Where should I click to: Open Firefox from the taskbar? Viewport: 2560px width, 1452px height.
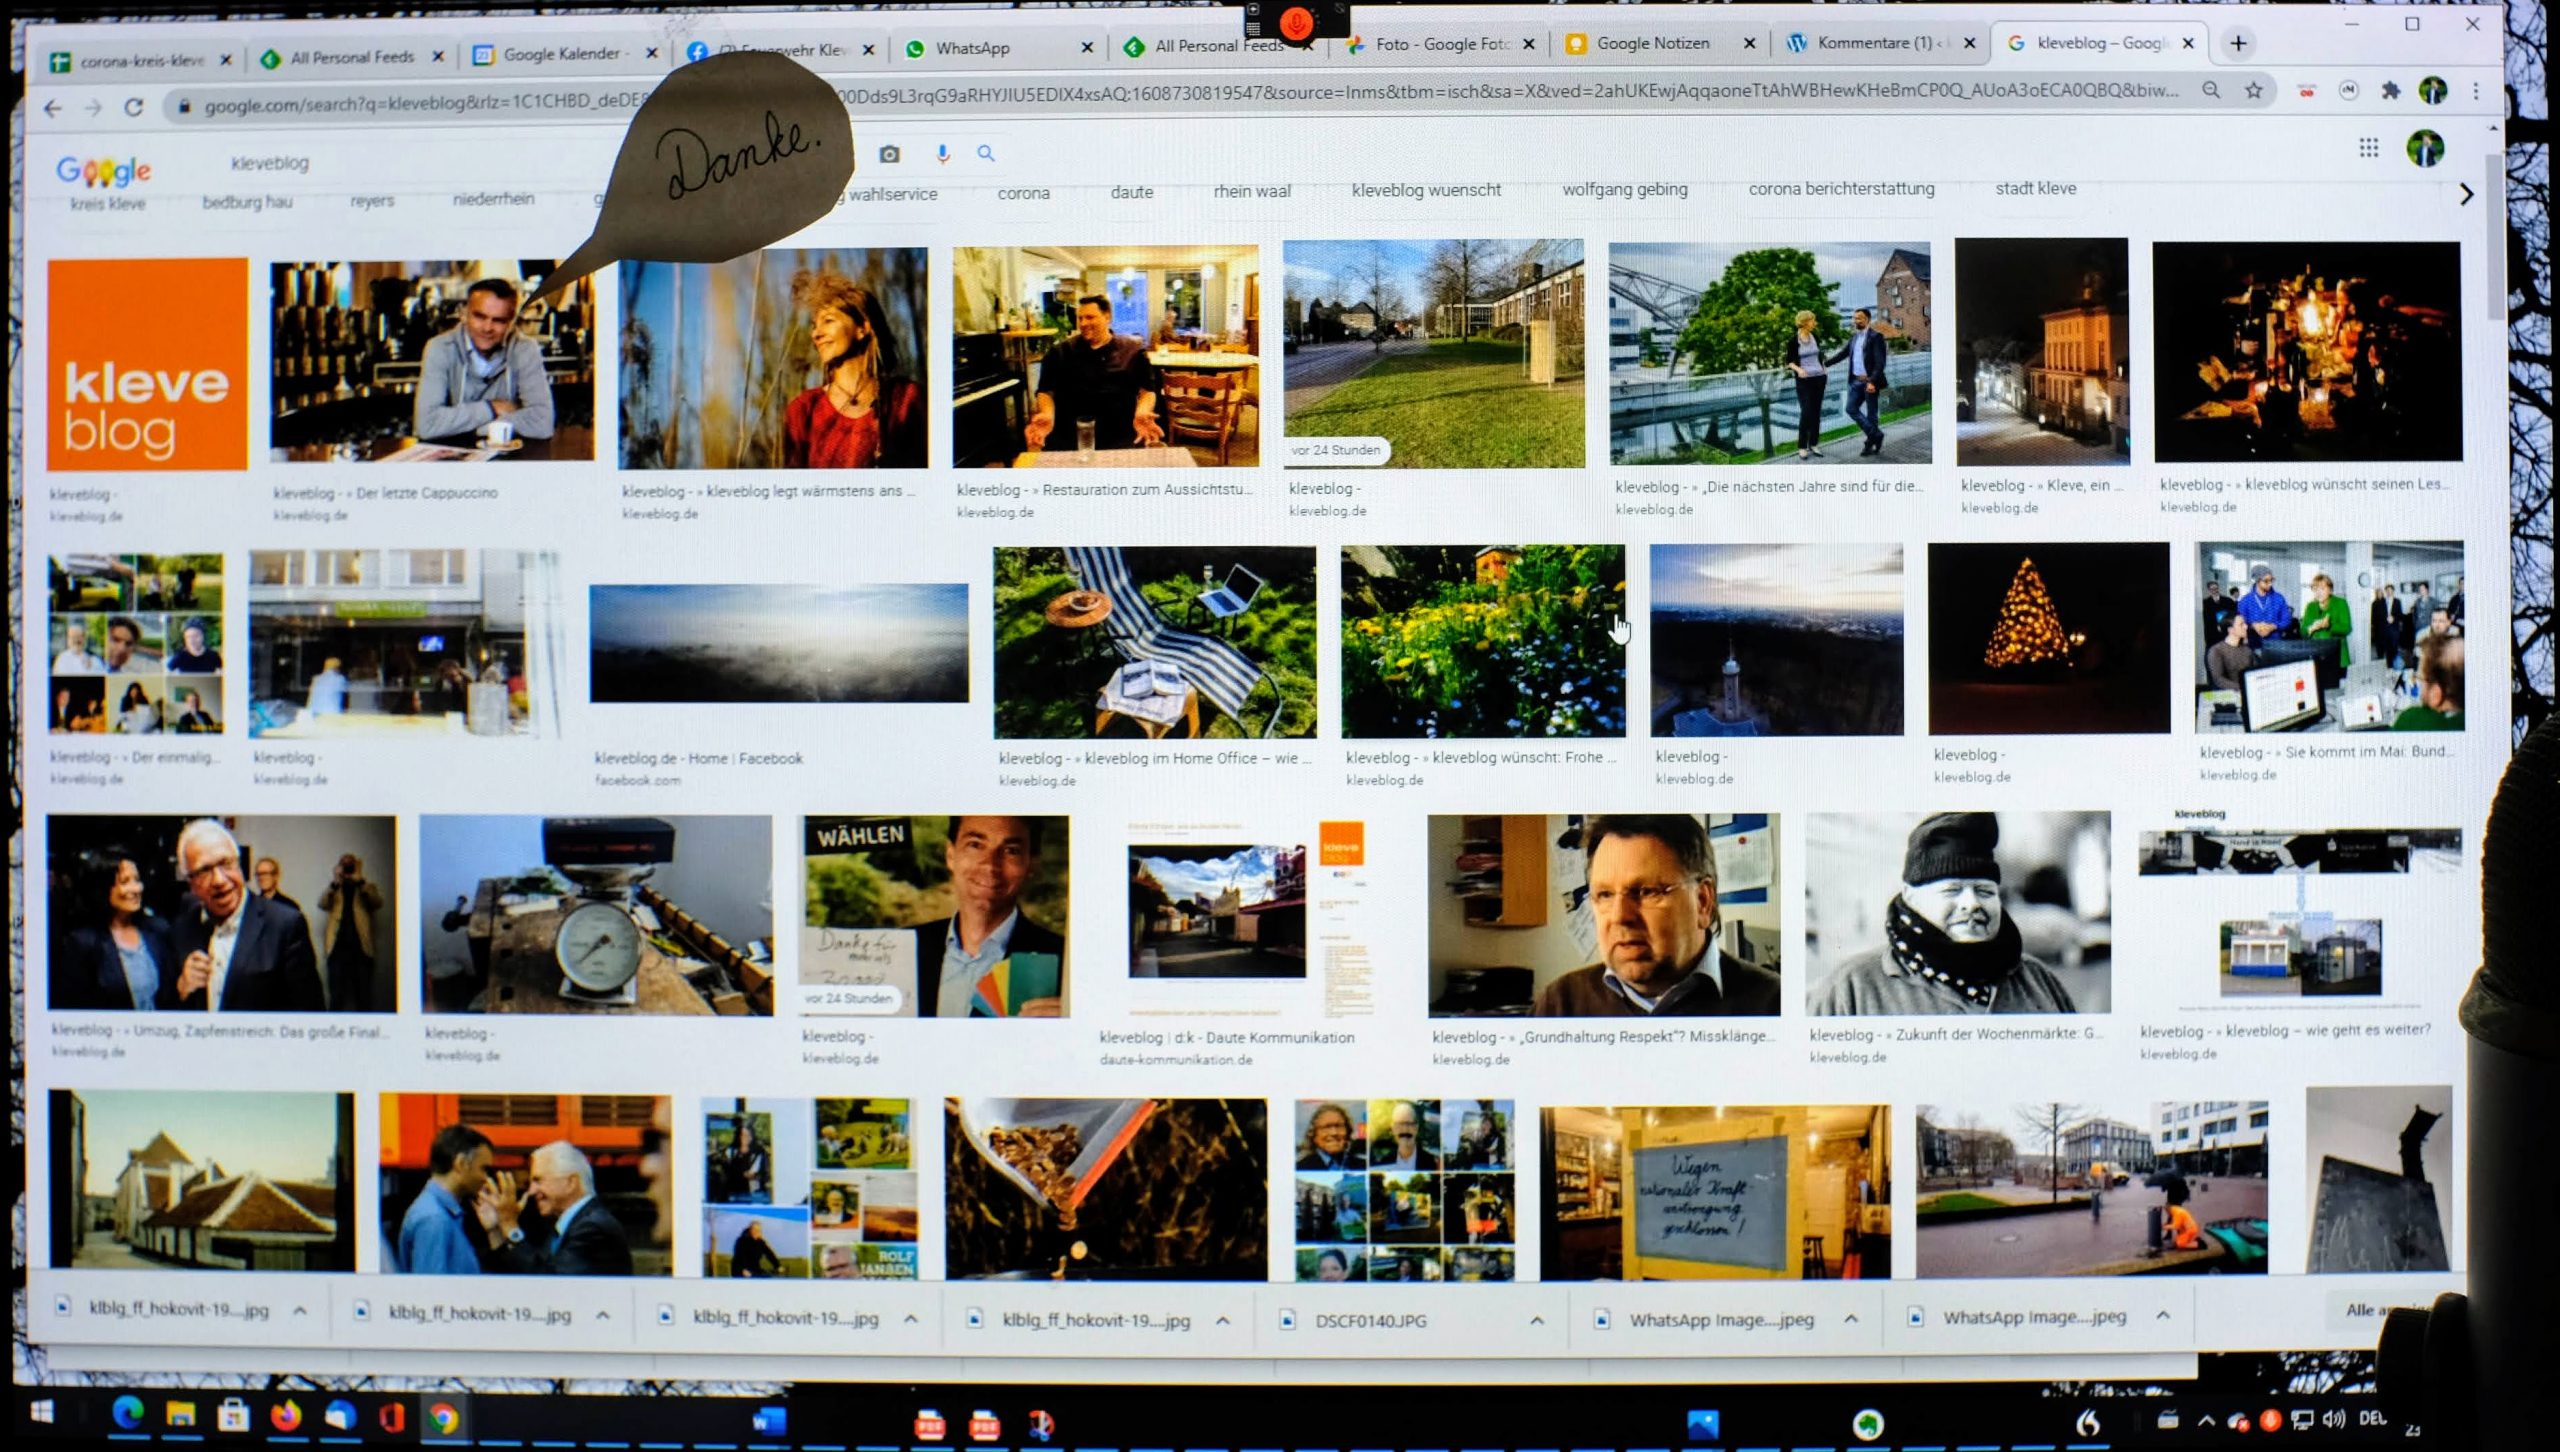[x=286, y=1416]
